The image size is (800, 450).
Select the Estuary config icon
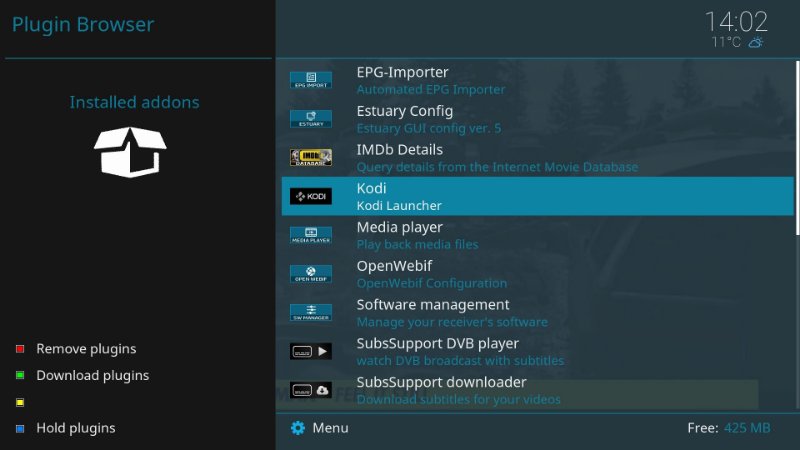(310, 119)
